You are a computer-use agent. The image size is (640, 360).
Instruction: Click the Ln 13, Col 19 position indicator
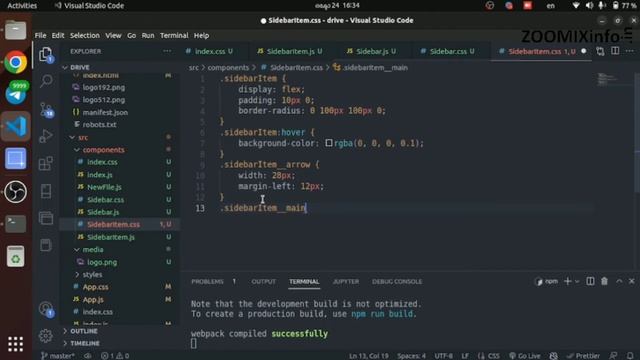pos(369,356)
